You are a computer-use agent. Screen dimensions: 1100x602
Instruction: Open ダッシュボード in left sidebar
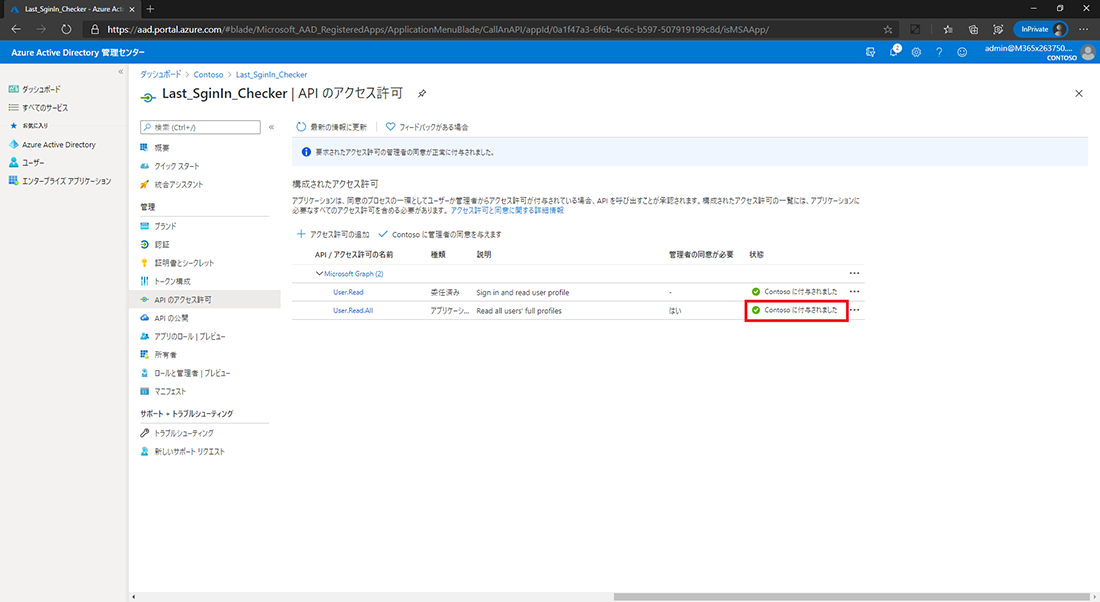click(35, 89)
